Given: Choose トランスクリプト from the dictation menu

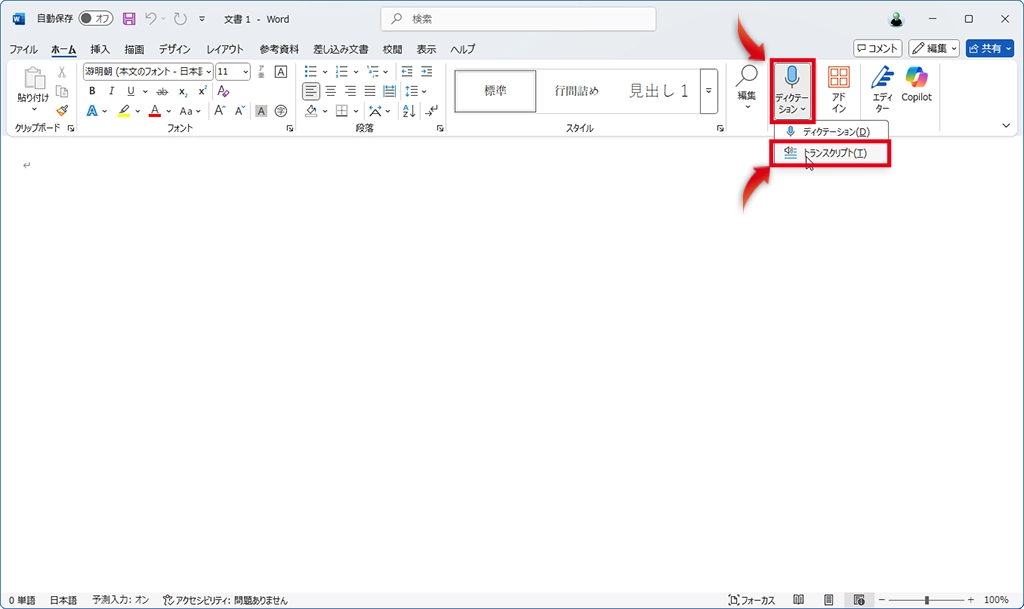Looking at the screenshot, I should tap(830, 153).
